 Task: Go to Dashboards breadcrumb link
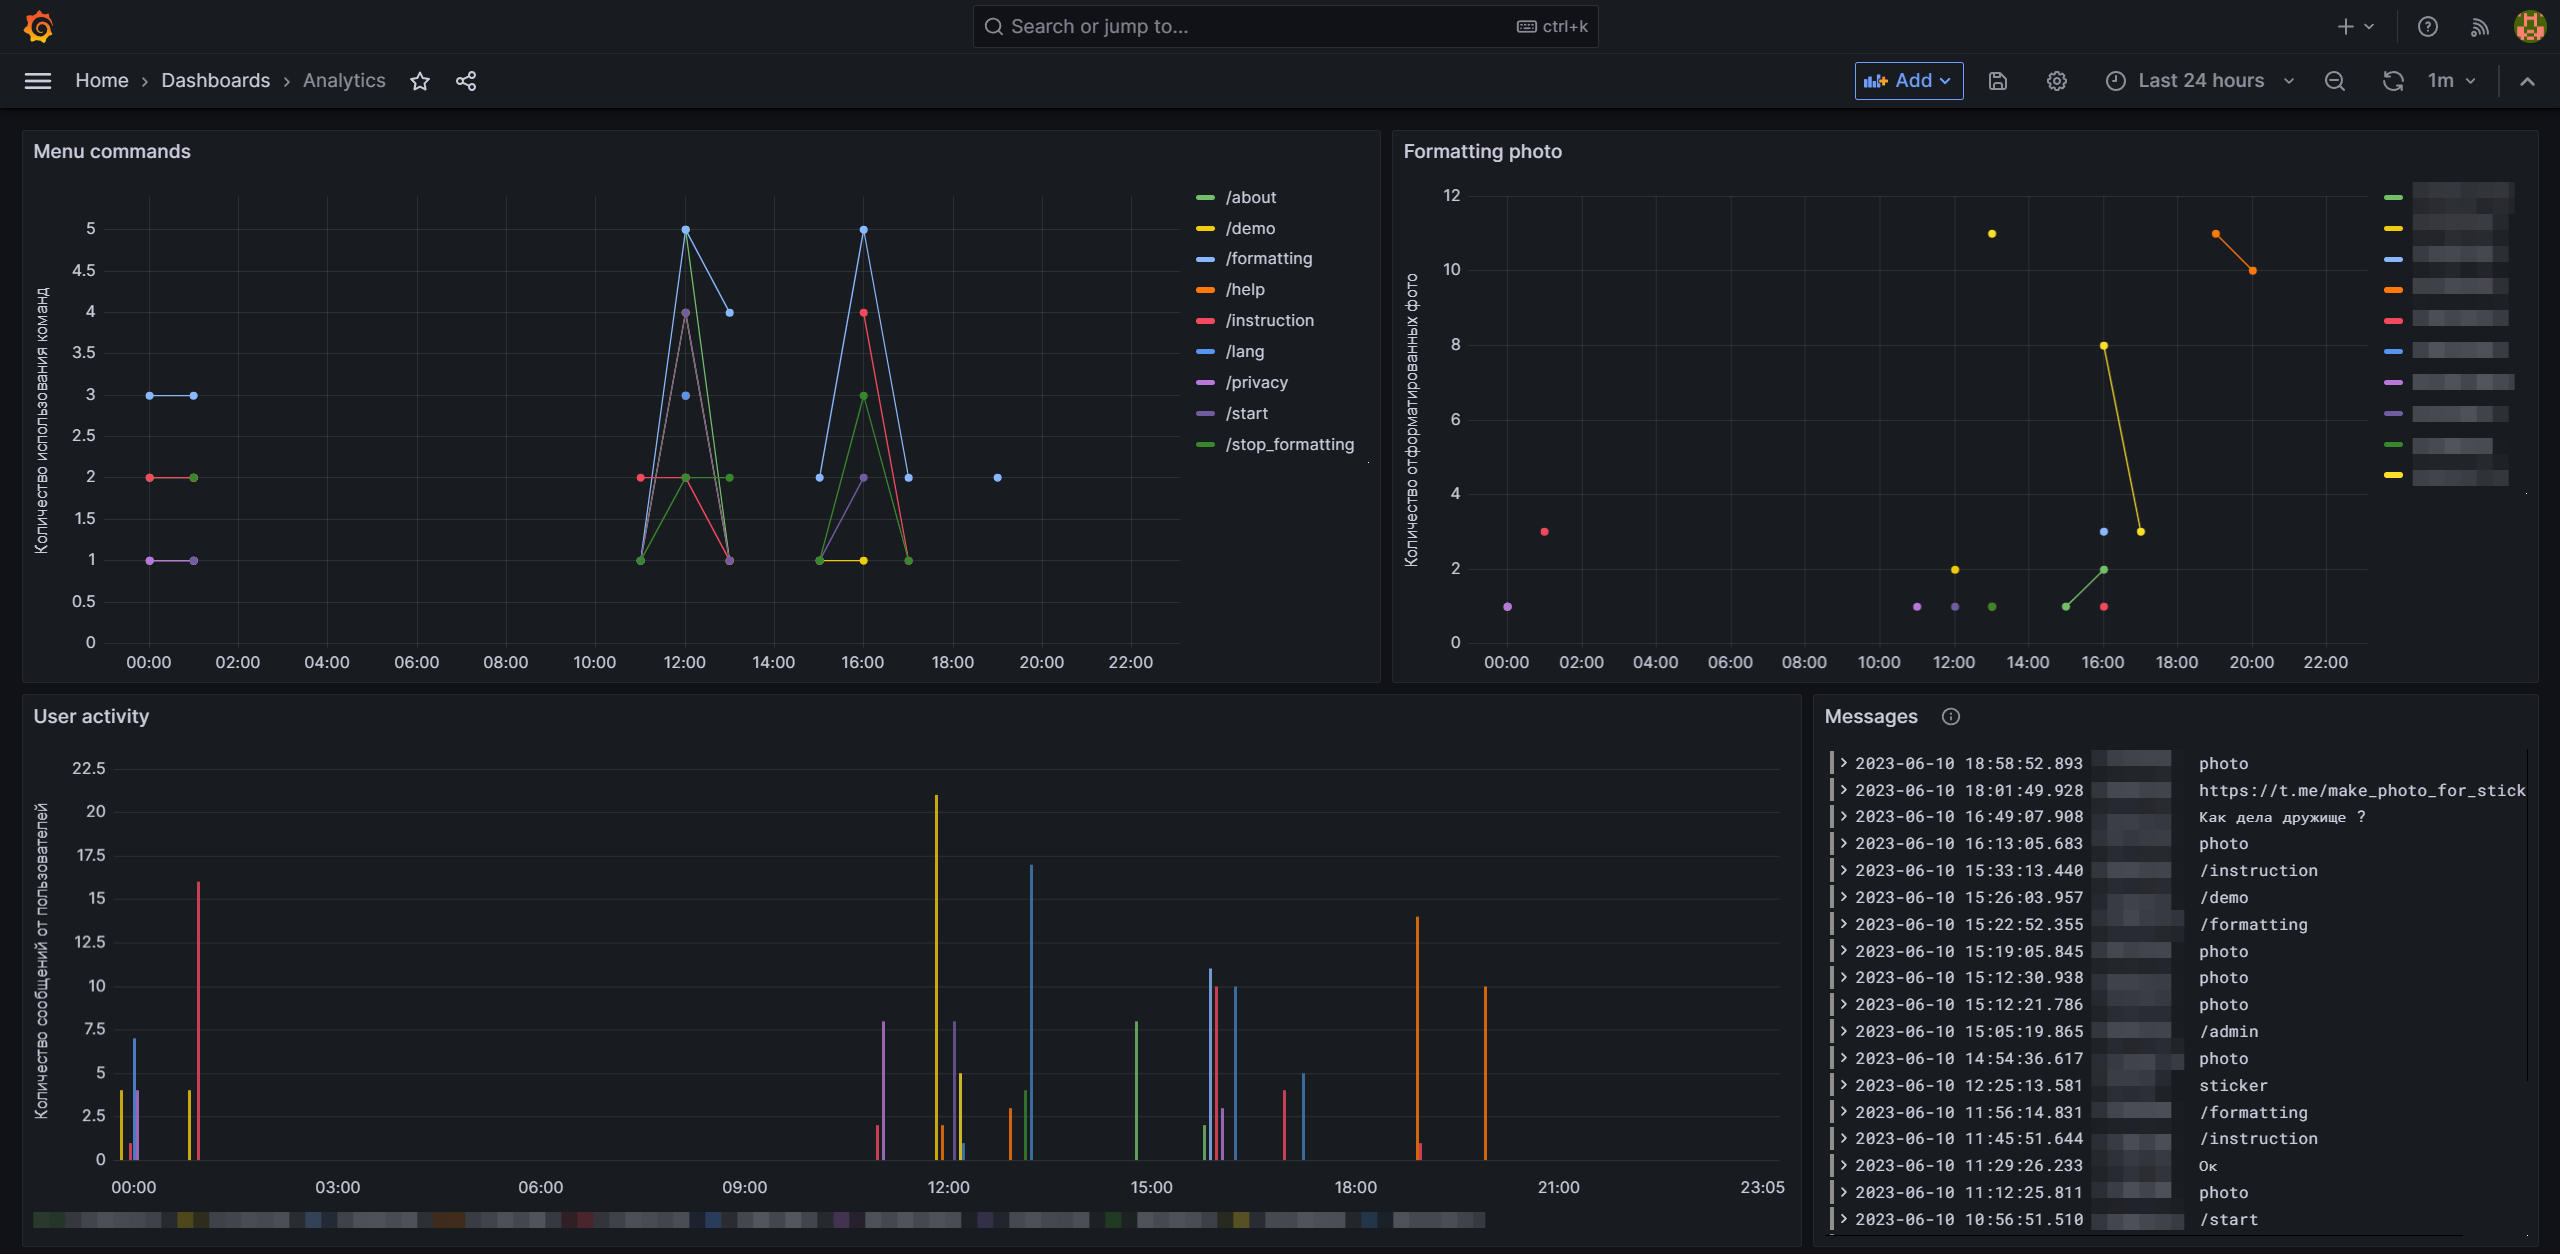pos(215,81)
